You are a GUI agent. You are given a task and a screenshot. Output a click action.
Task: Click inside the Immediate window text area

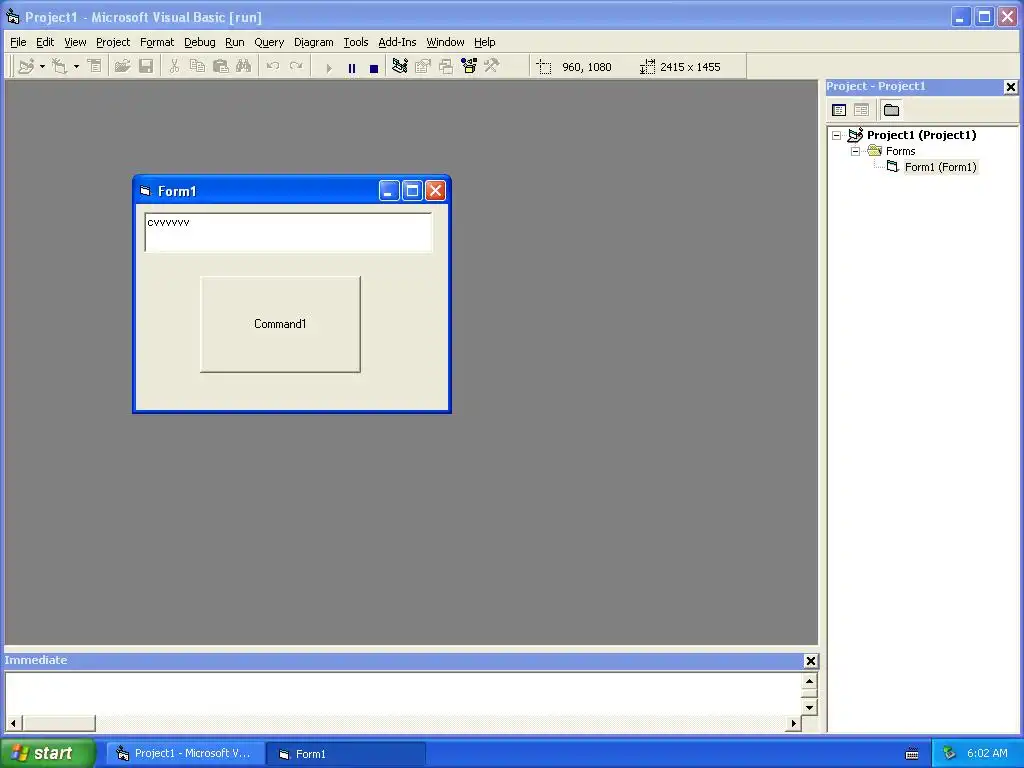tap(403, 694)
